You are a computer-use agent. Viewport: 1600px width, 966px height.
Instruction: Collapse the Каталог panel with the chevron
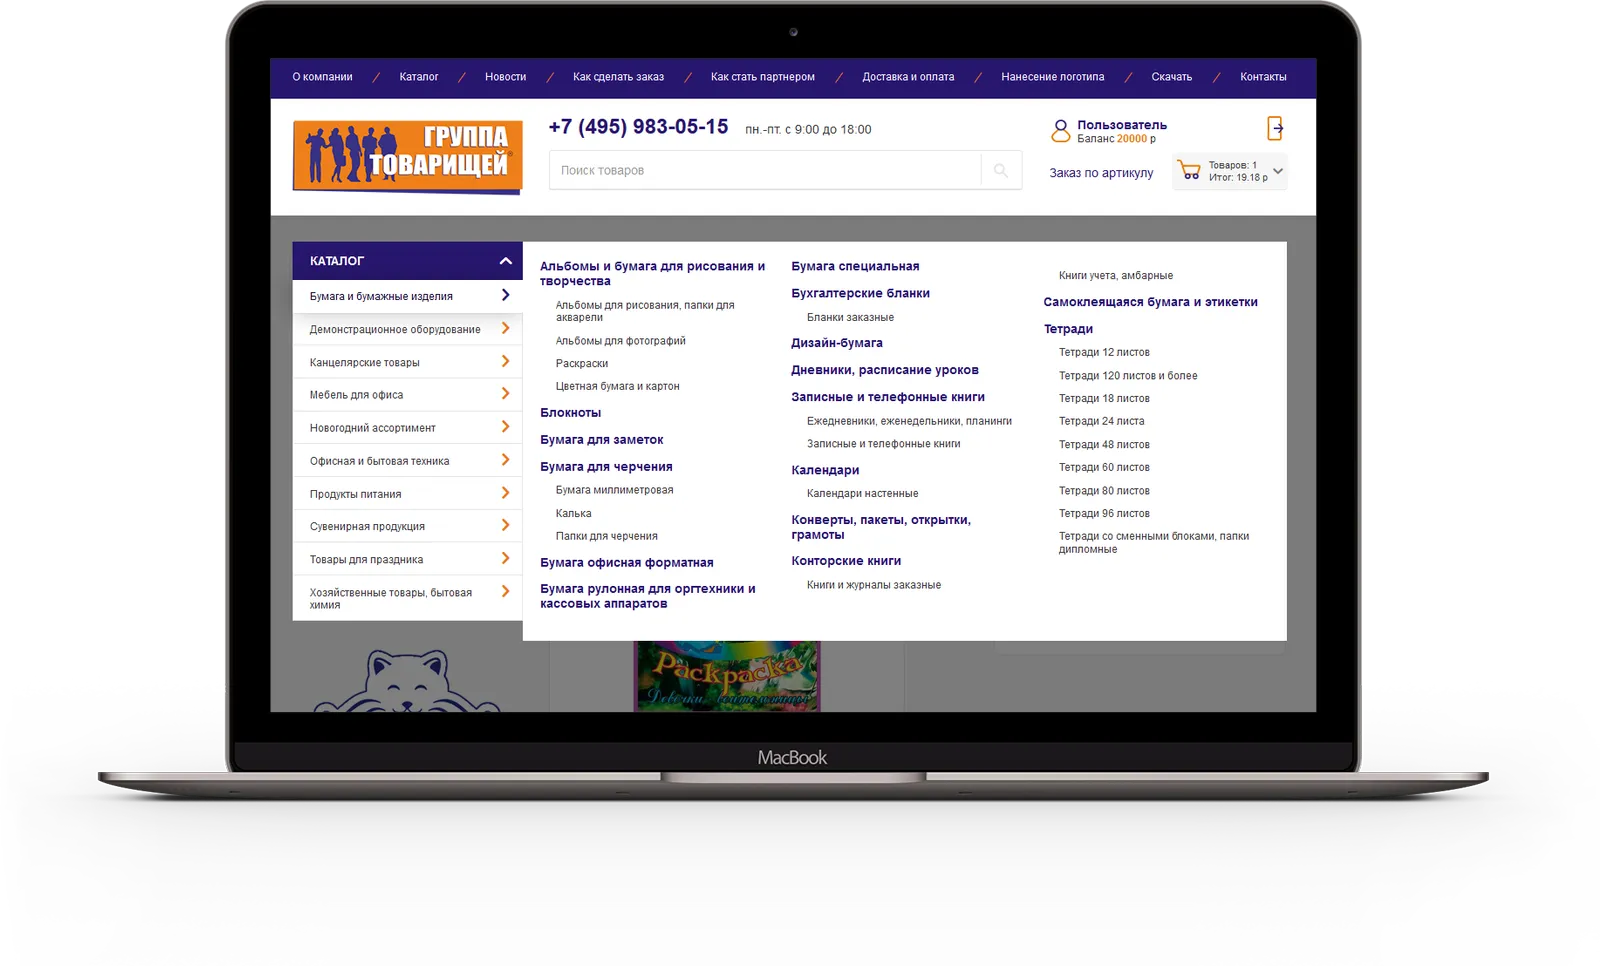coord(505,261)
